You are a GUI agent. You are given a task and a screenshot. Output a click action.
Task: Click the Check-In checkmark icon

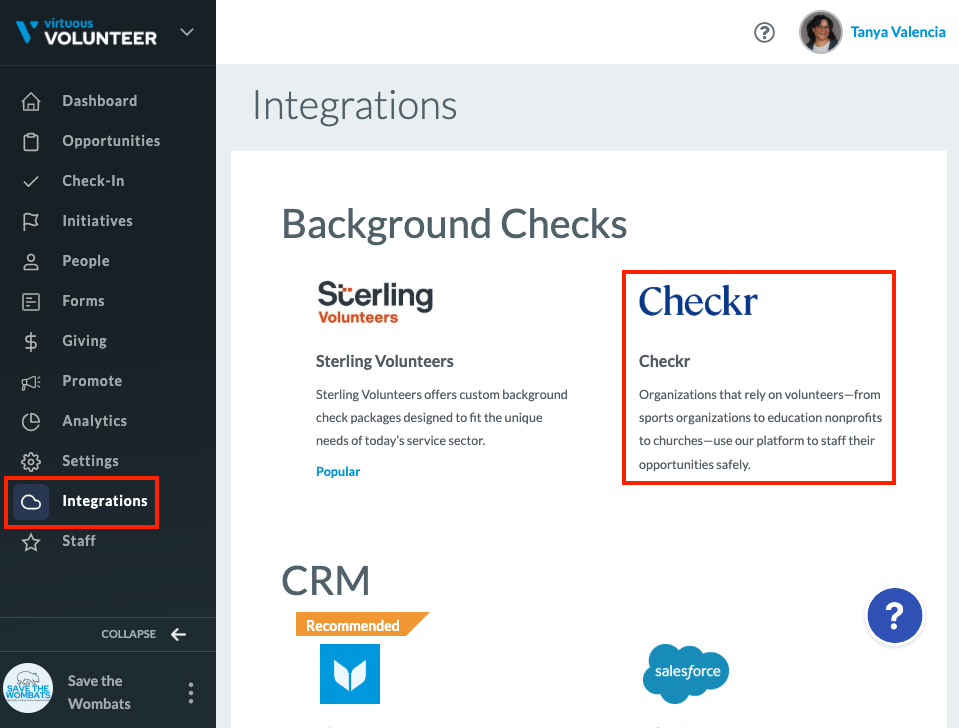[x=31, y=182]
